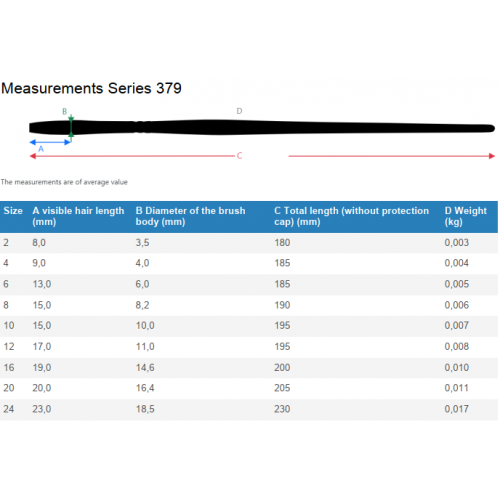Click the D Weight (kg) header
Image resolution: width=500 pixels, height=500 pixels.
(465, 216)
